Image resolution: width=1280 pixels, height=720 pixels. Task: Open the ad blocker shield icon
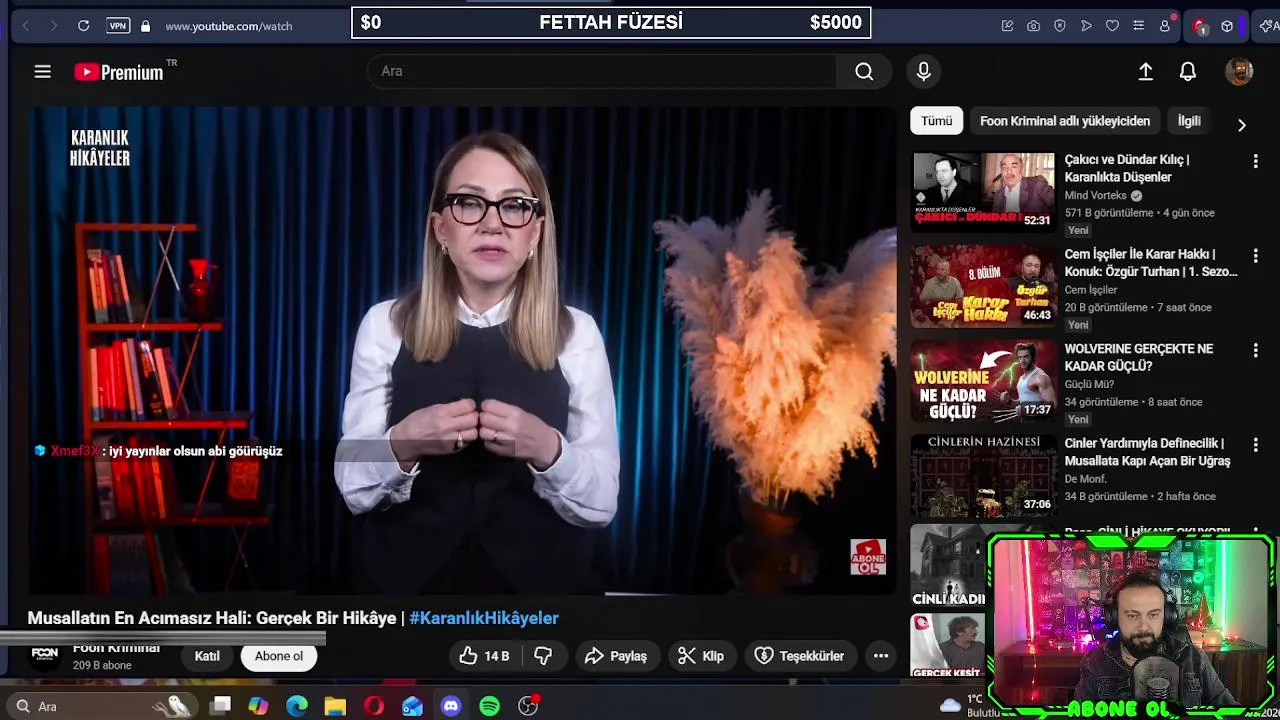[1060, 25]
